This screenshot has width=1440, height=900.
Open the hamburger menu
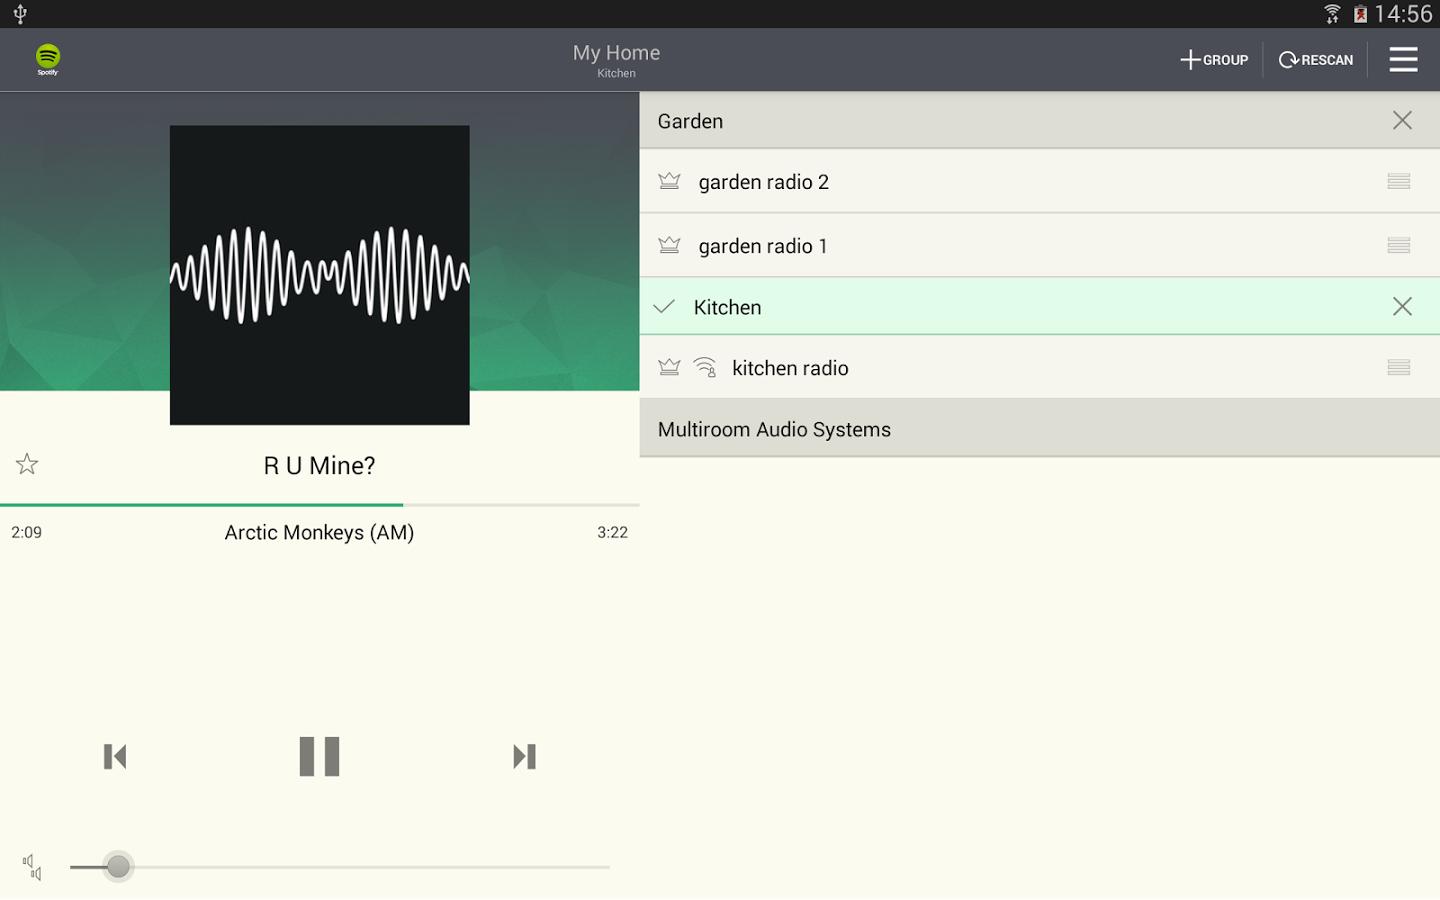click(x=1403, y=59)
